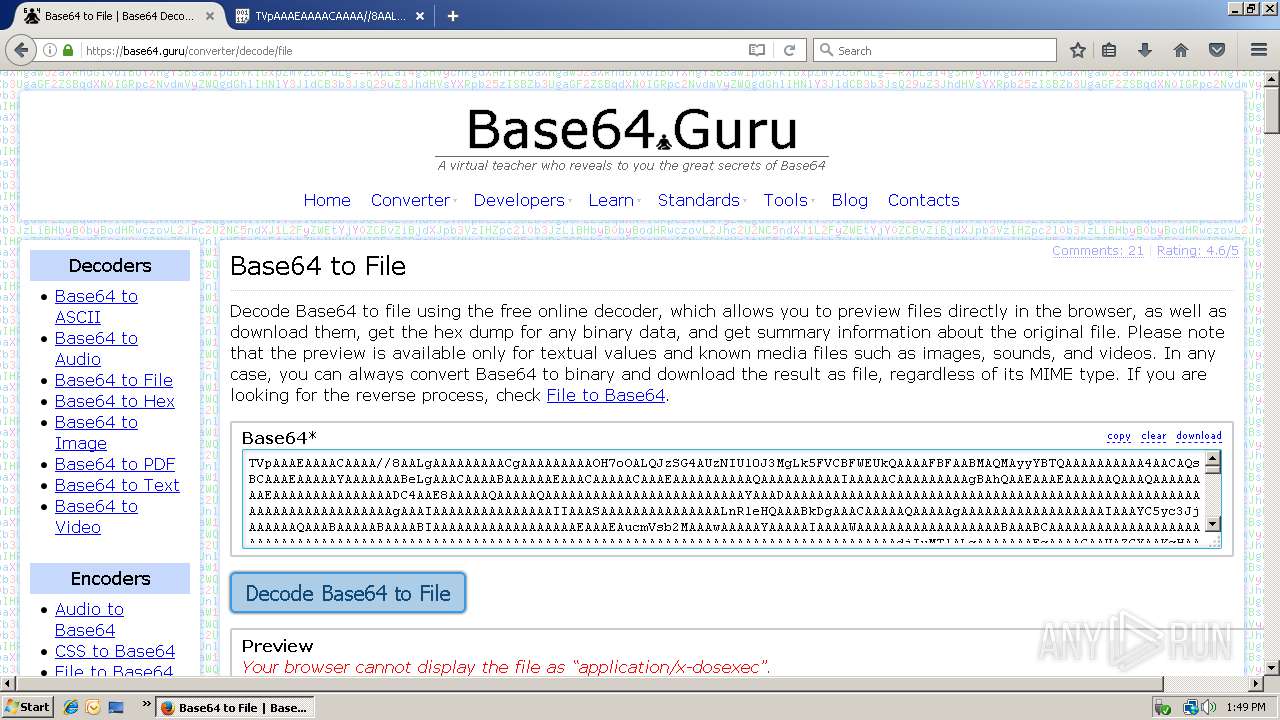This screenshot has height=720, width=1280.
Task: Open site information icon in address bar
Action: point(50,50)
